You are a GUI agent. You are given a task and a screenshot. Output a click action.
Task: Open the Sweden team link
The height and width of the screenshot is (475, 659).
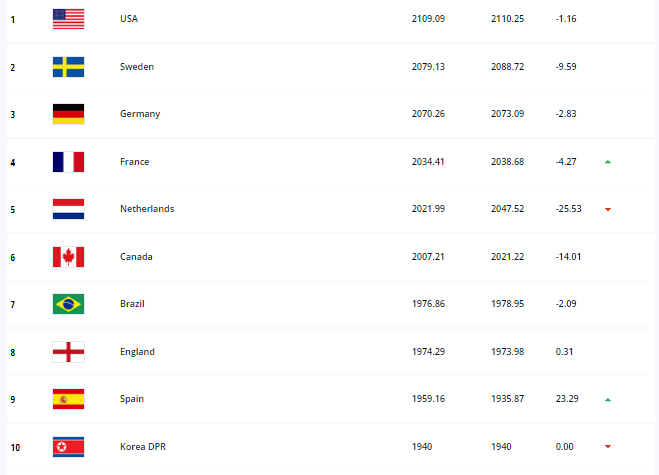(137, 66)
